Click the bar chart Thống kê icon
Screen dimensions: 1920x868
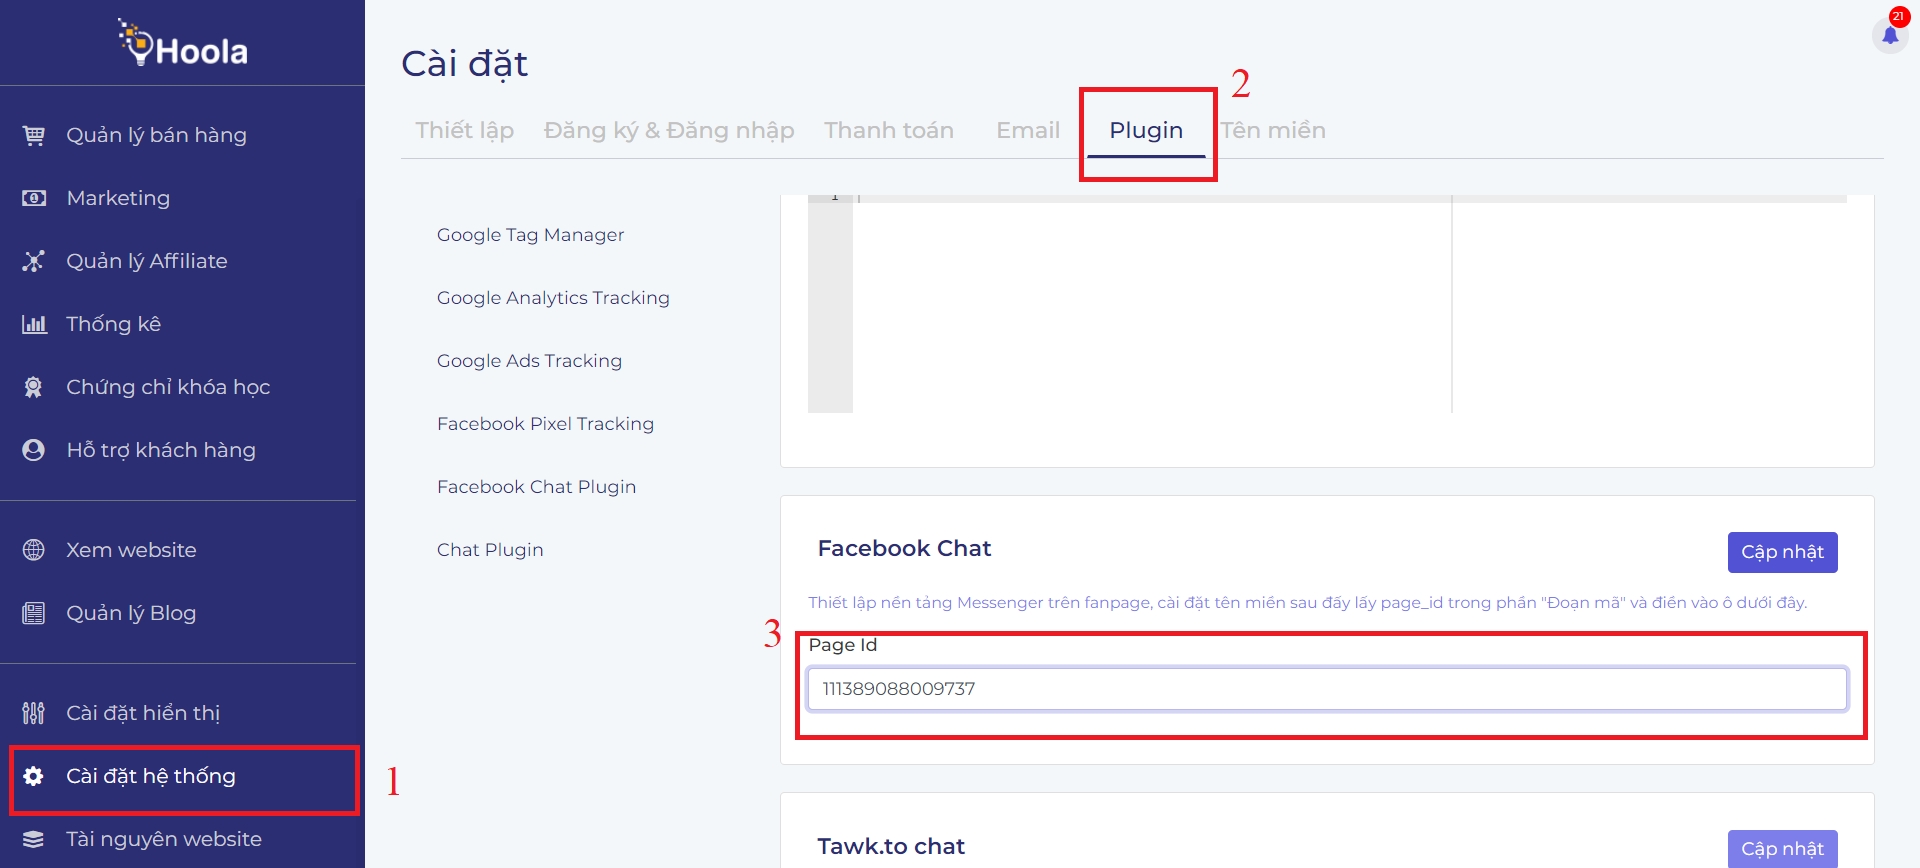[34, 324]
